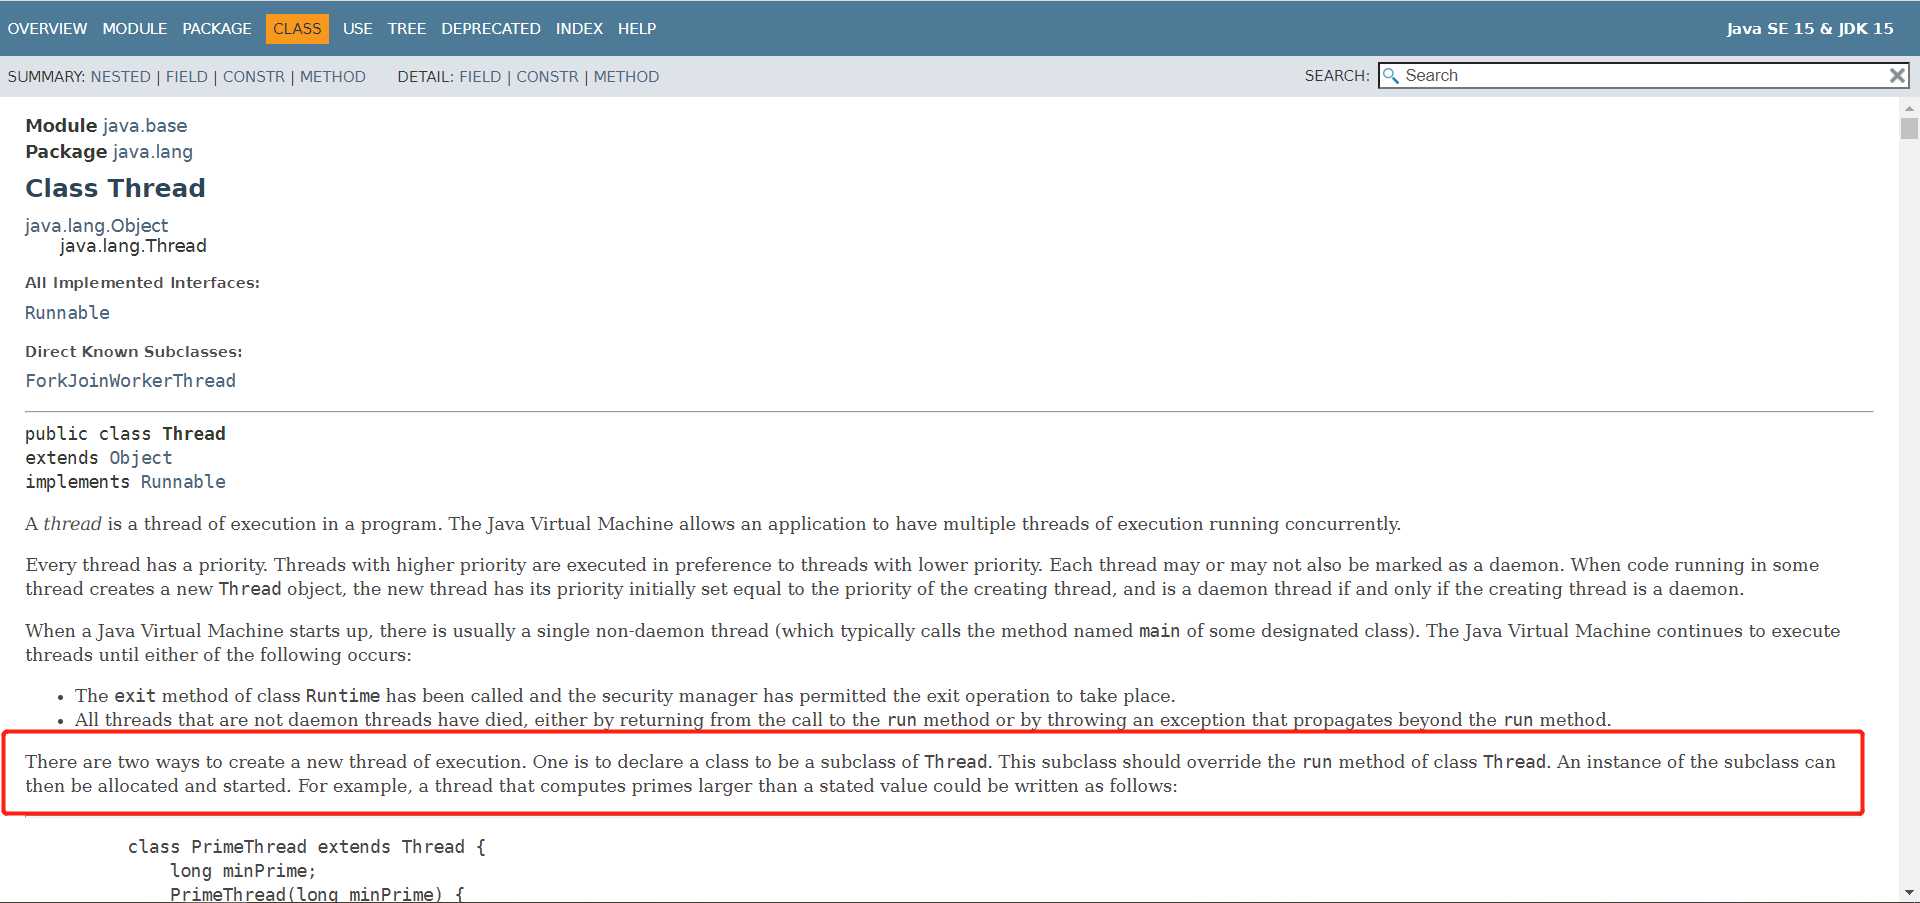
Task: Jump to CONSTR detail section
Action: (x=547, y=77)
